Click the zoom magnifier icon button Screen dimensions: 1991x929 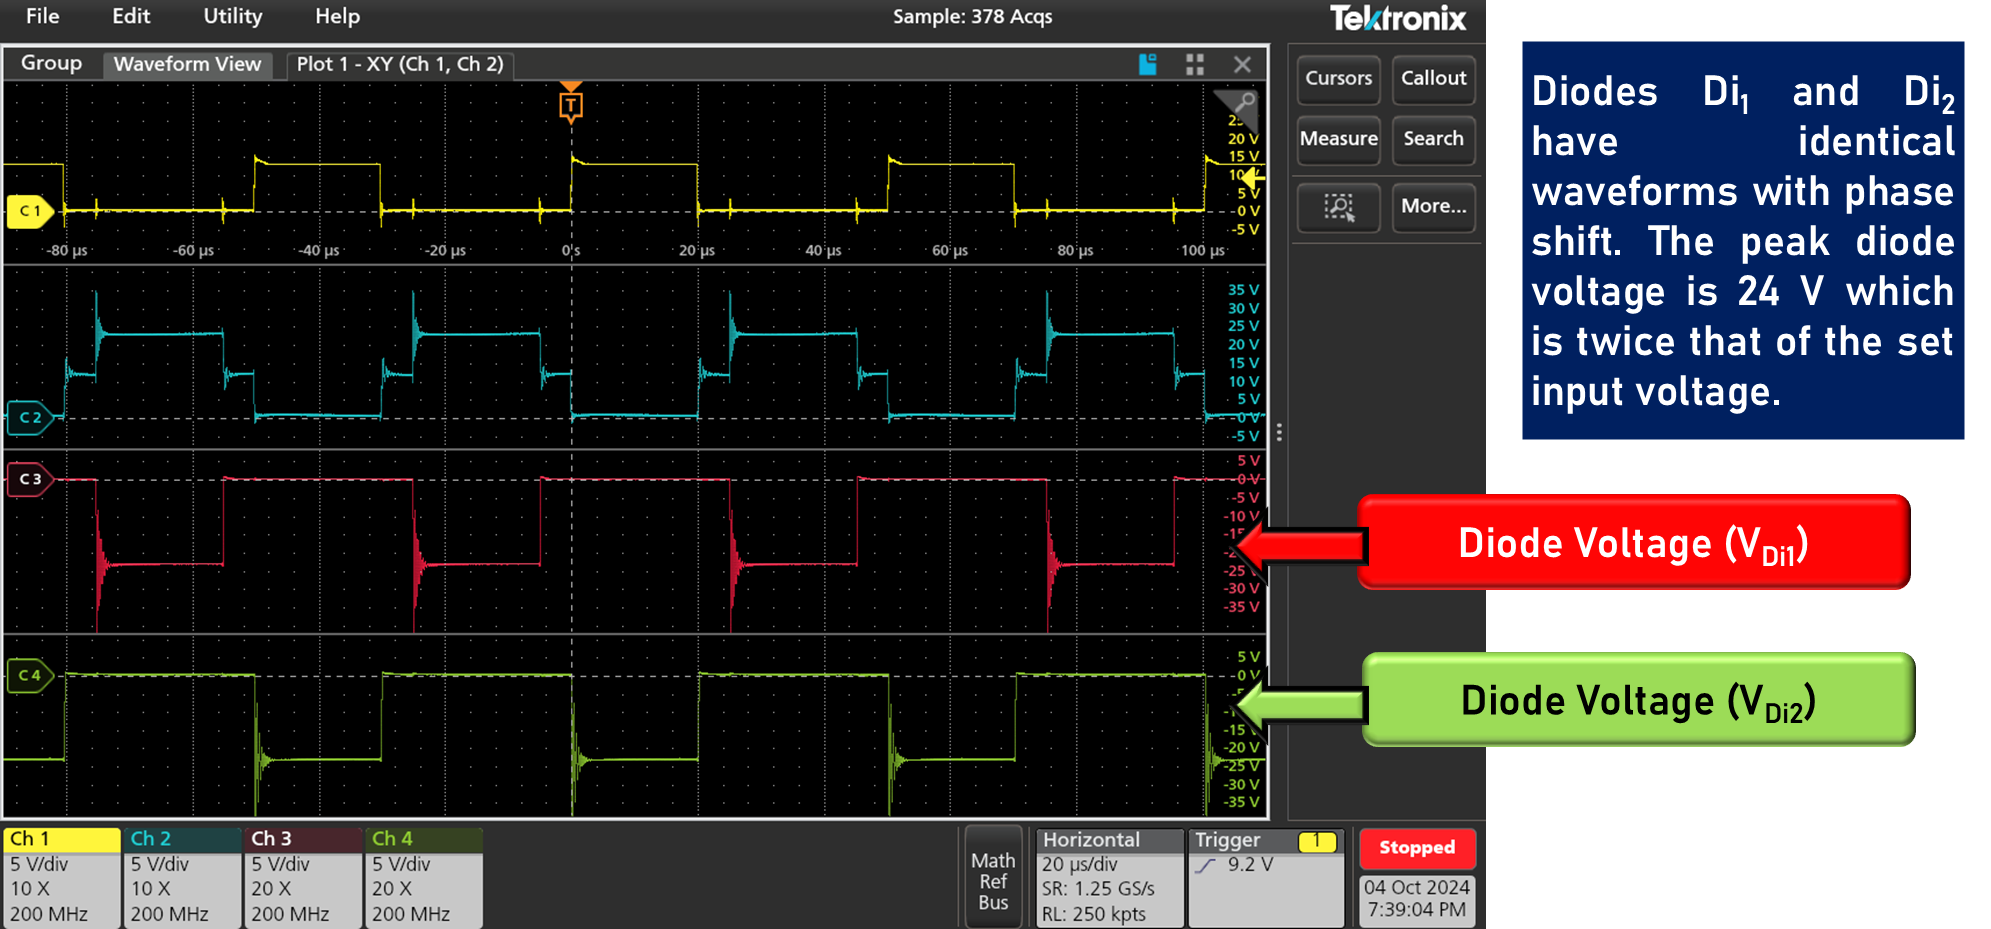click(1338, 207)
